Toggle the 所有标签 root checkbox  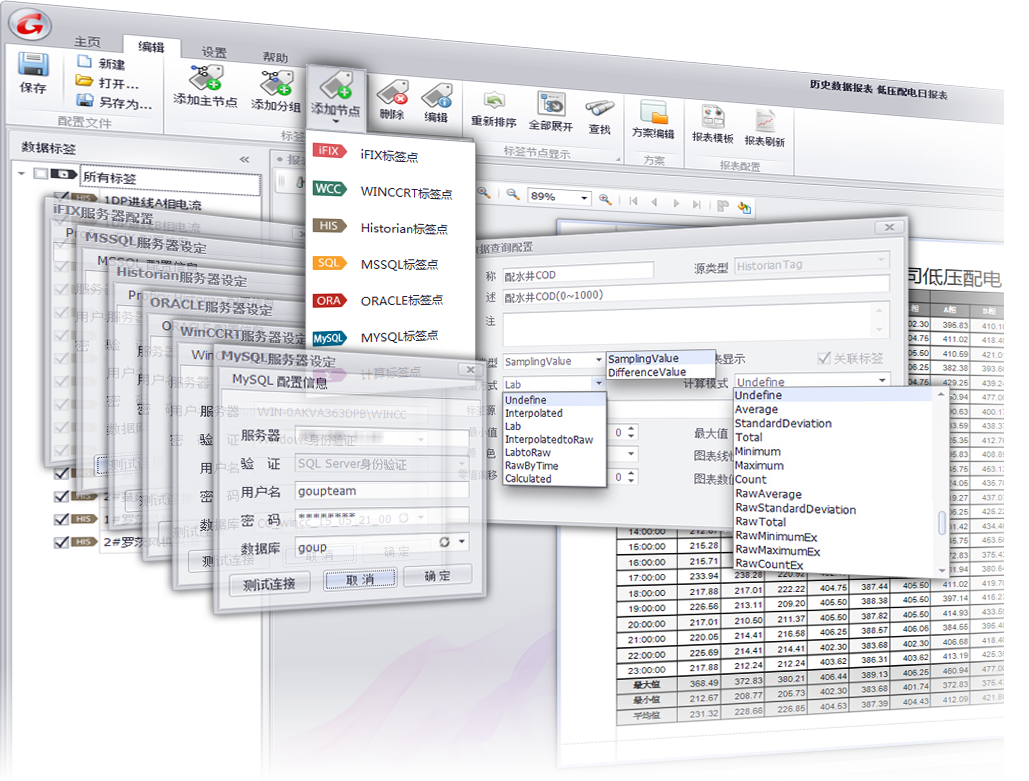(x=41, y=173)
